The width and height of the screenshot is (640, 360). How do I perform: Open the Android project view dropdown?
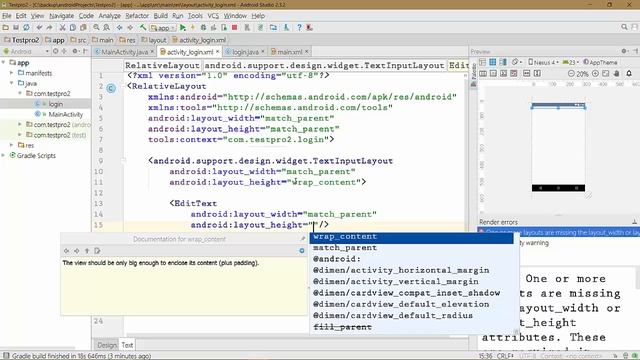[x=26, y=51]
